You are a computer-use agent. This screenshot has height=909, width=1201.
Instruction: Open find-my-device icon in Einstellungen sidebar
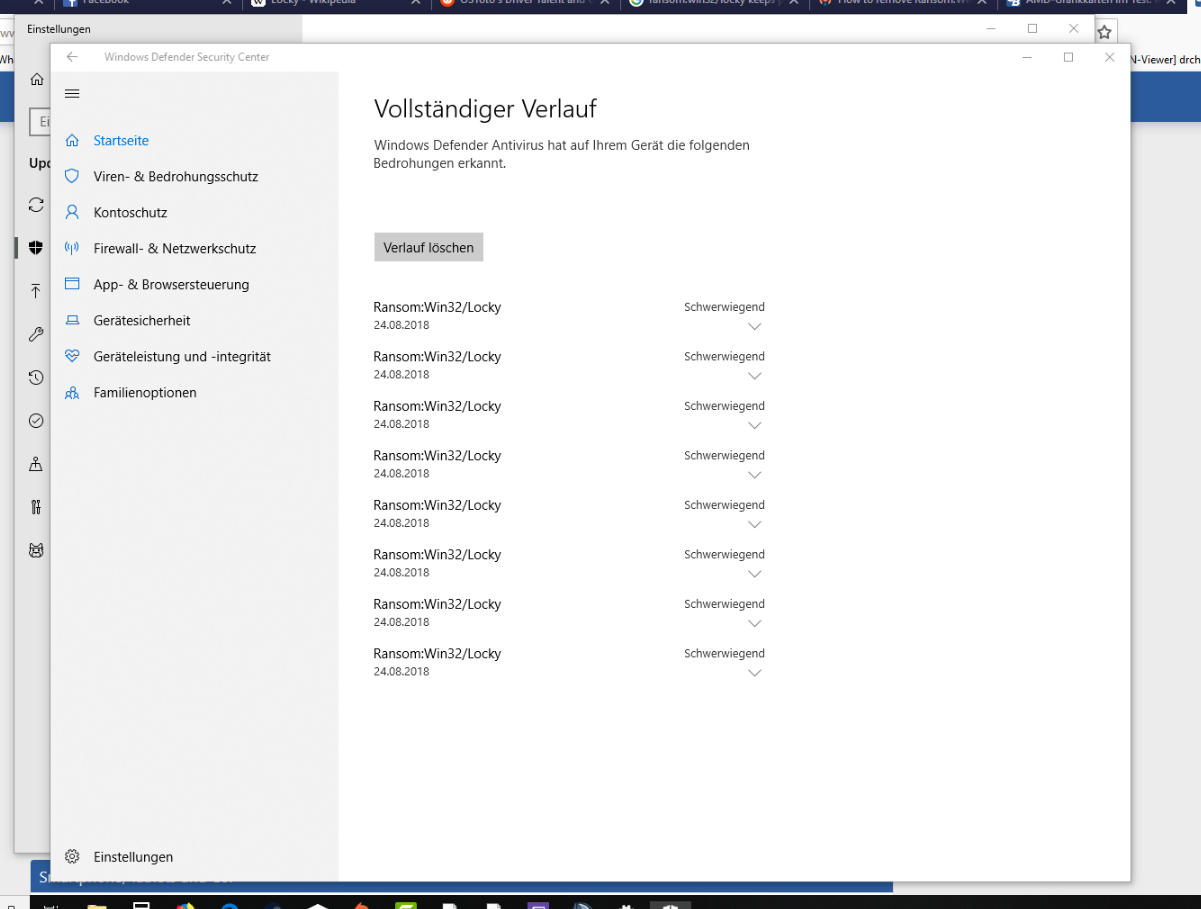[x=36, y=464]
